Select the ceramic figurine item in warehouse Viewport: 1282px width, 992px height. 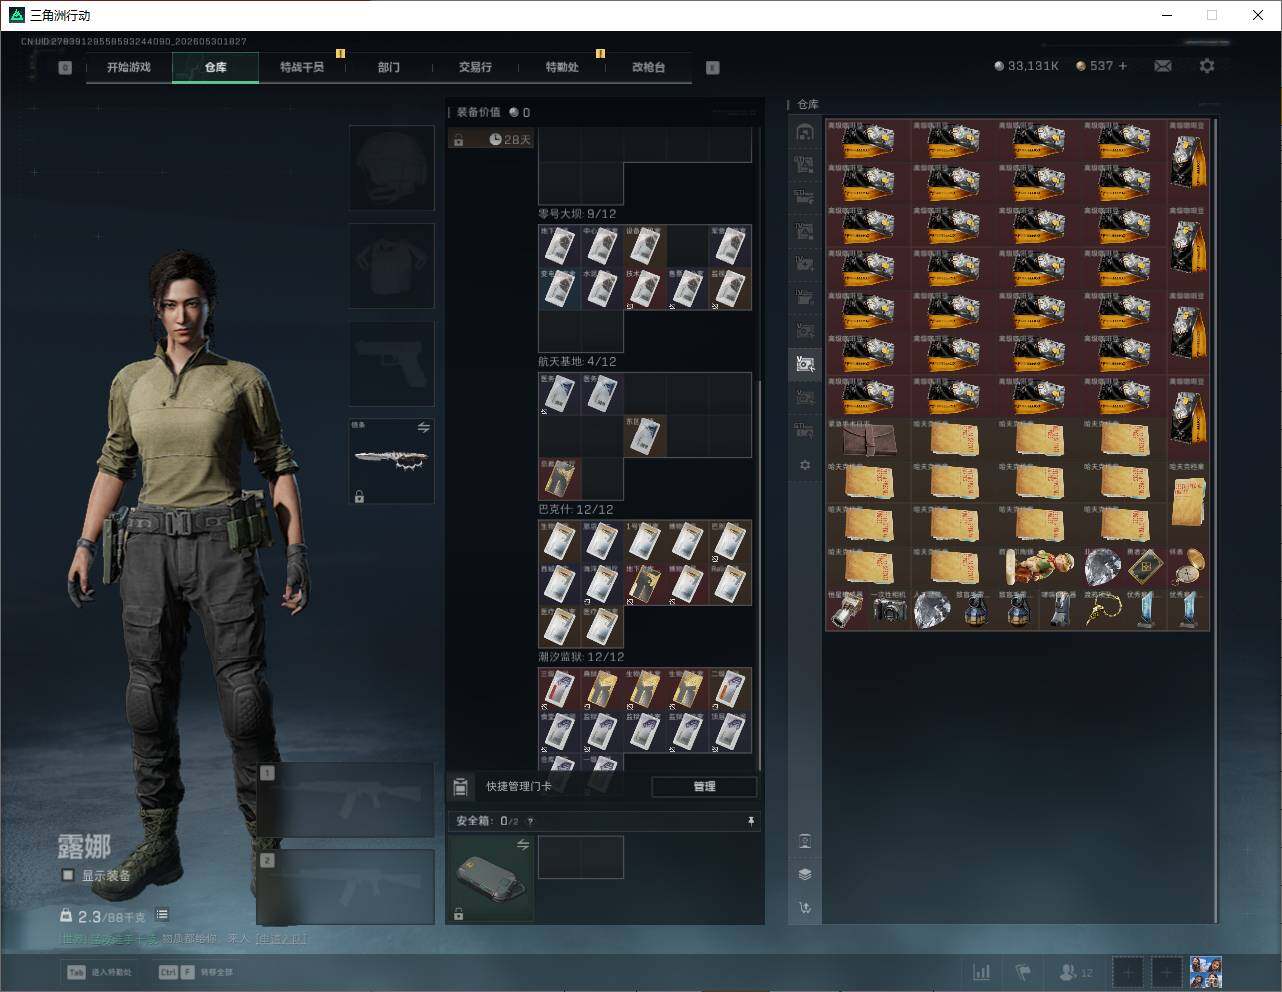click(x=1038, y=567)
